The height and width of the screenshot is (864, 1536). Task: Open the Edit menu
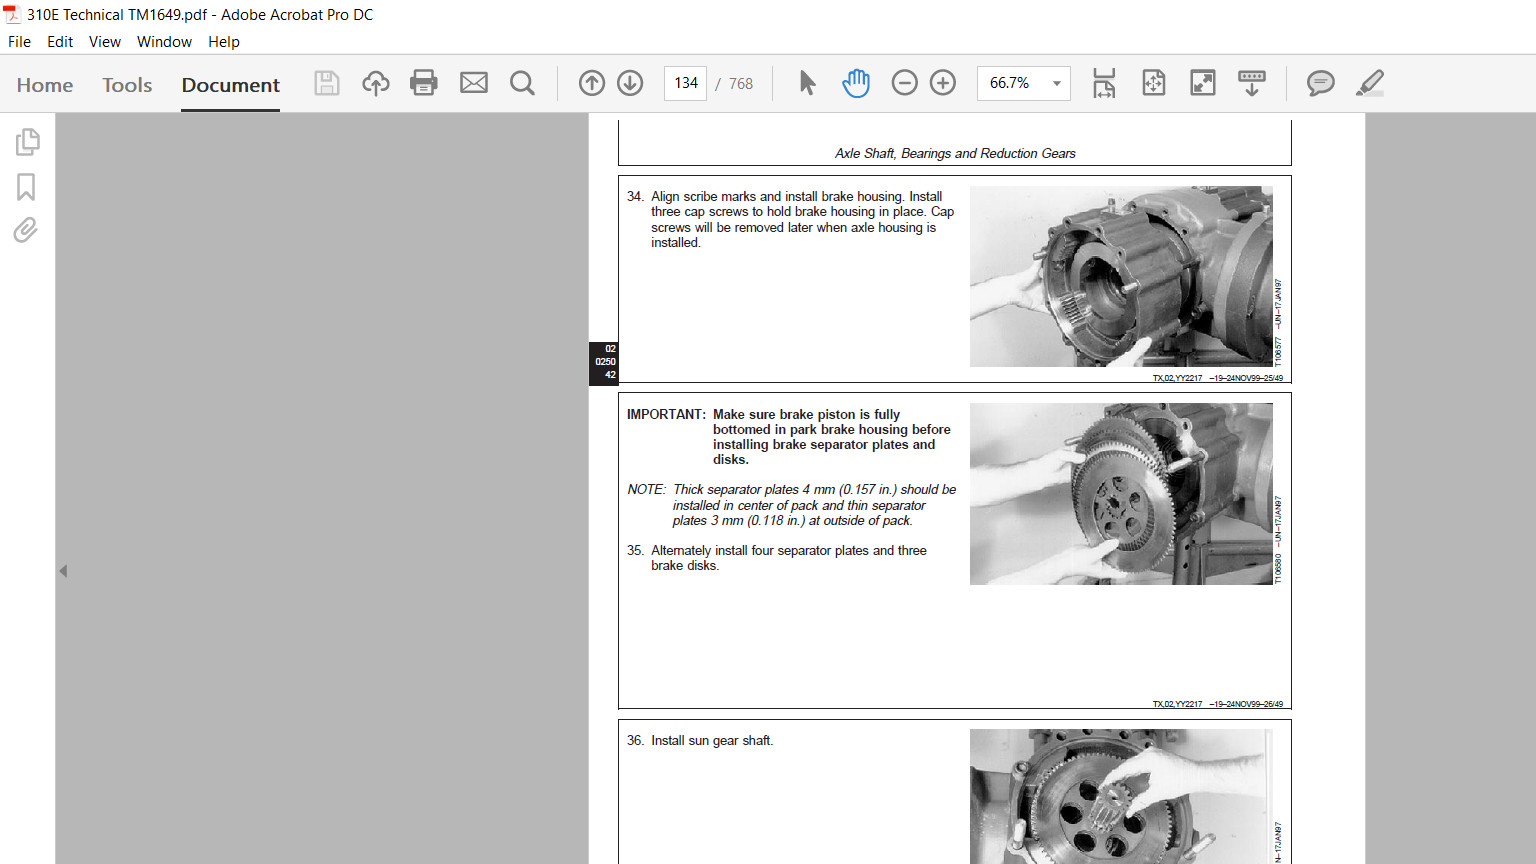pyautogui.click(x=60, y=42)
